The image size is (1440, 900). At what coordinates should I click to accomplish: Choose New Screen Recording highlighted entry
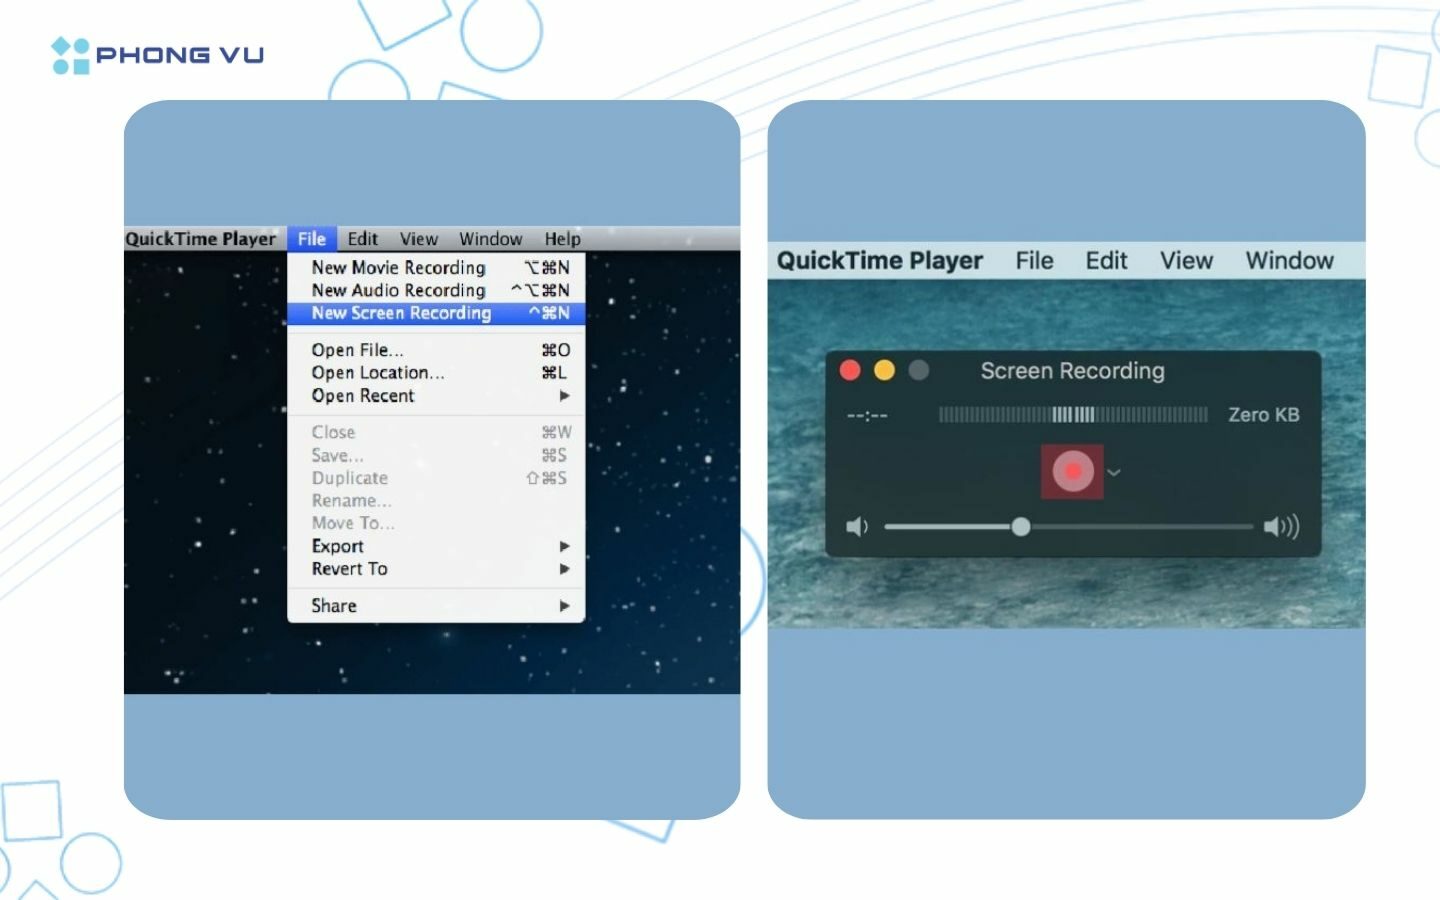[436, 313]
